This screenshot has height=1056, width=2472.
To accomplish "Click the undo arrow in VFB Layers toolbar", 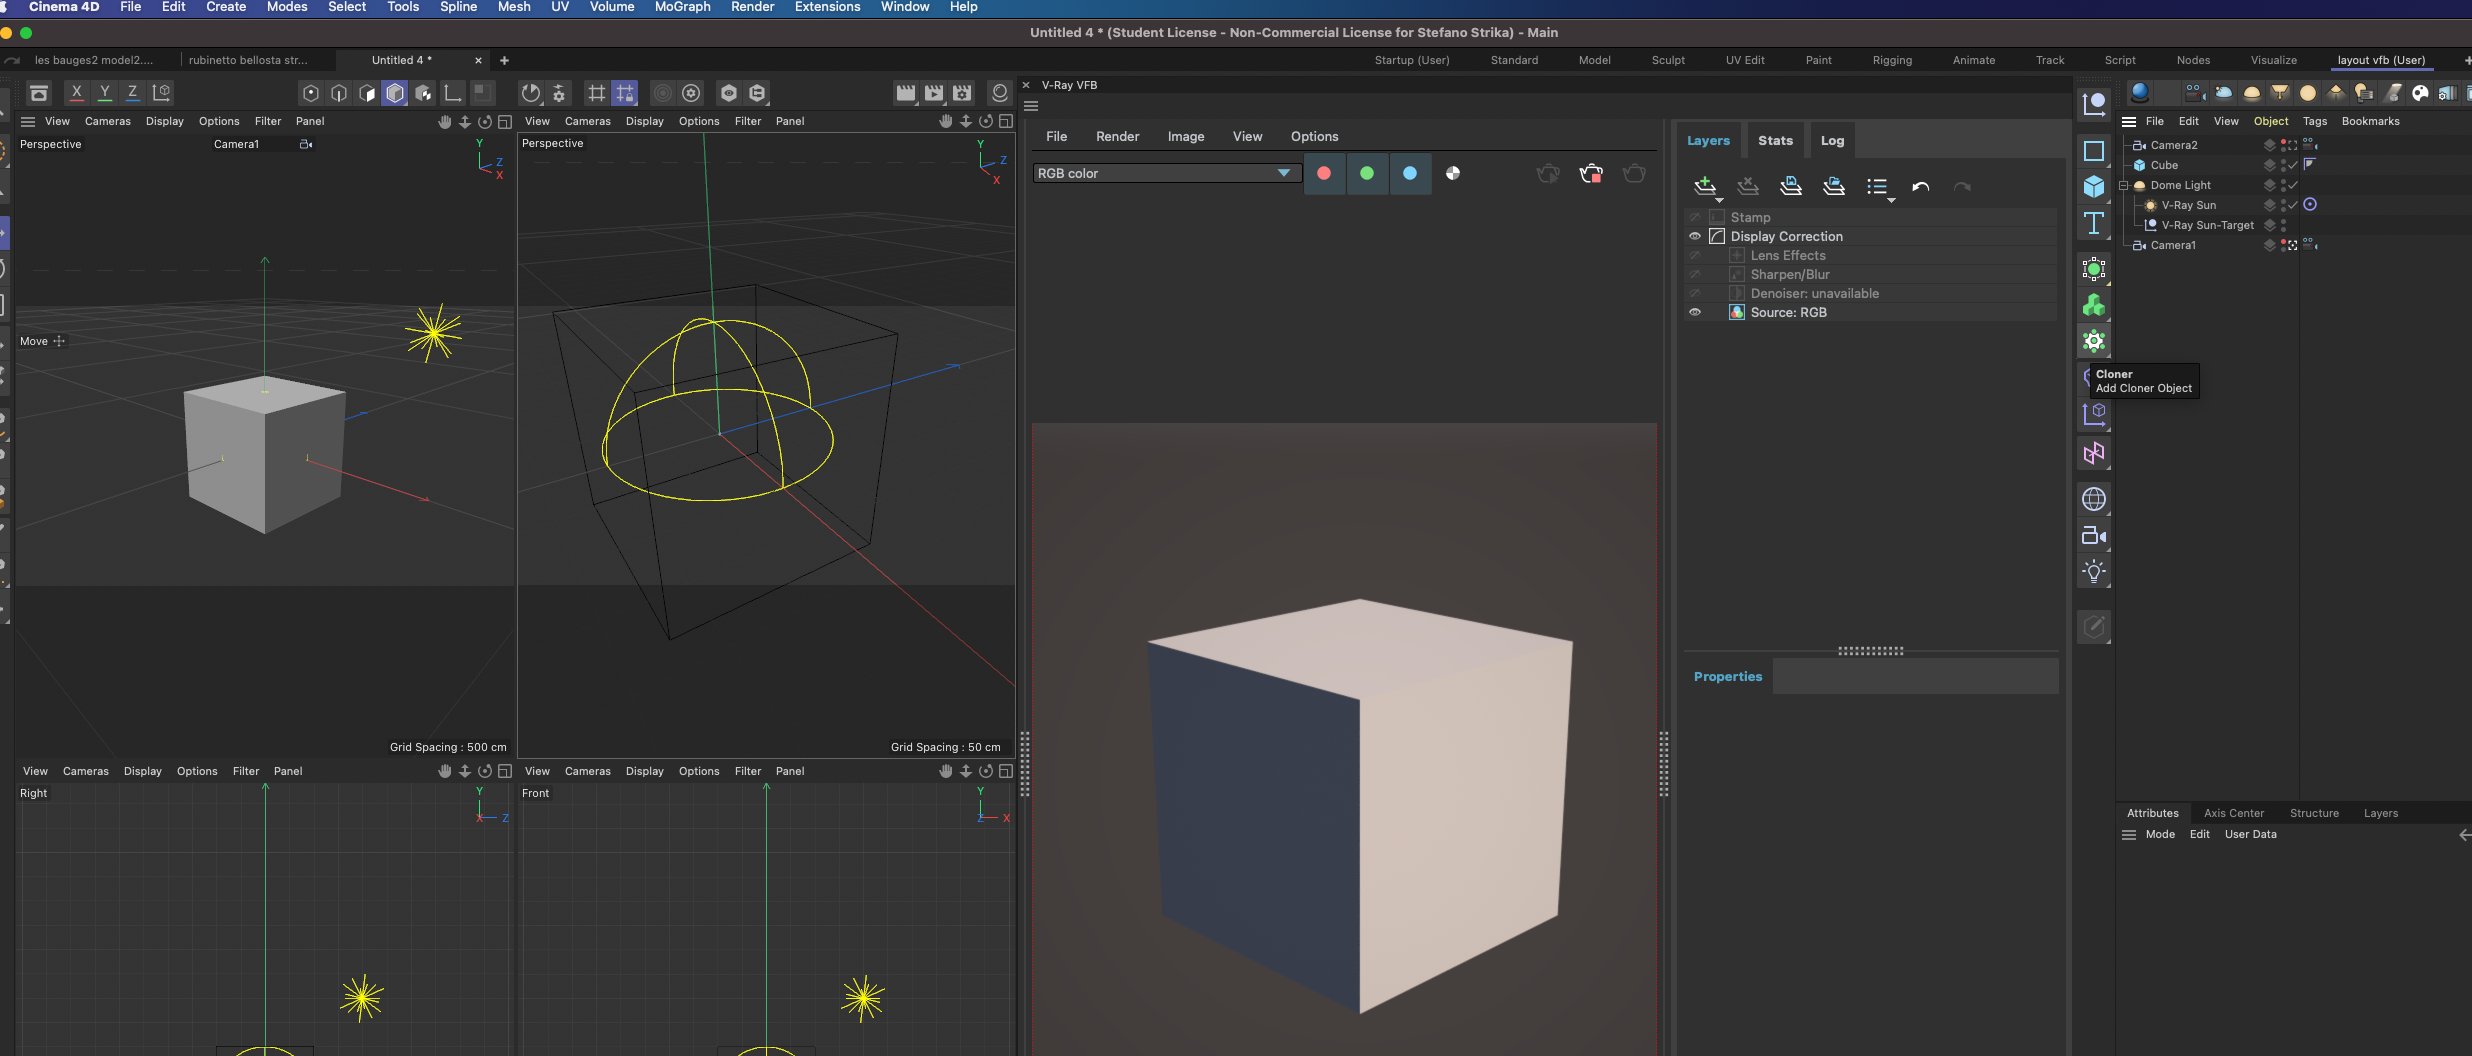I will 1920,187.
